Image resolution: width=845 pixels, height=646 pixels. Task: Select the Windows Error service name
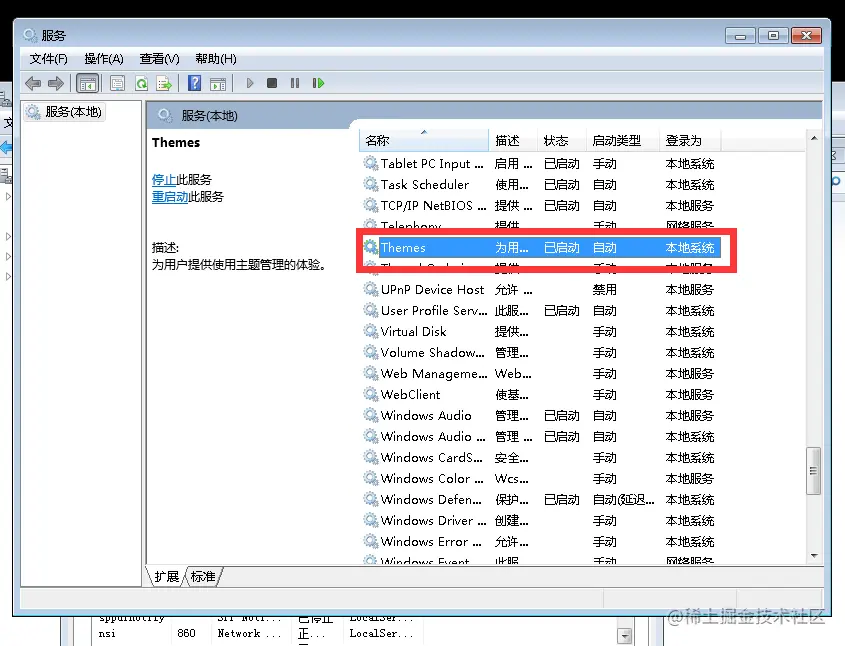coord(431,541)
